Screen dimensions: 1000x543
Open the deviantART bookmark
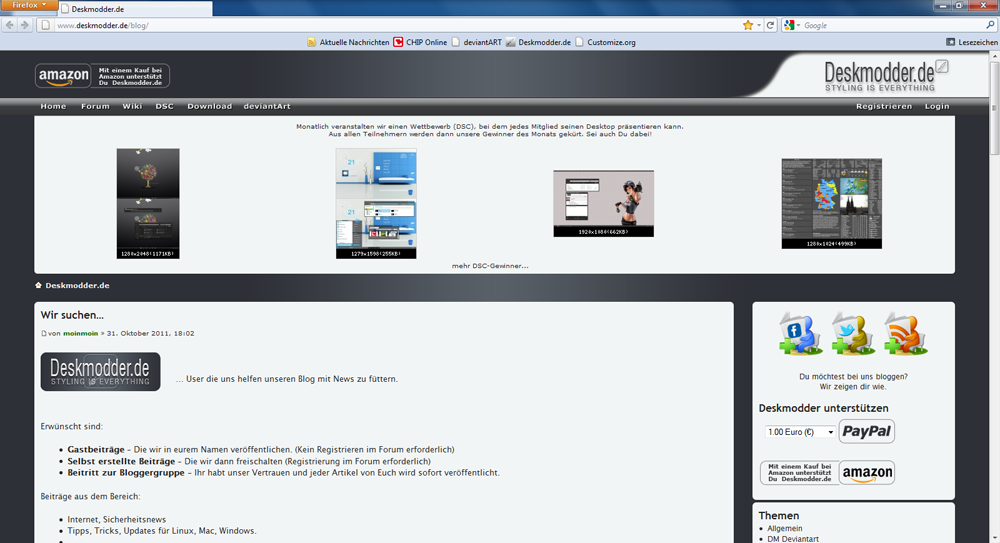(x=476, y=42)
